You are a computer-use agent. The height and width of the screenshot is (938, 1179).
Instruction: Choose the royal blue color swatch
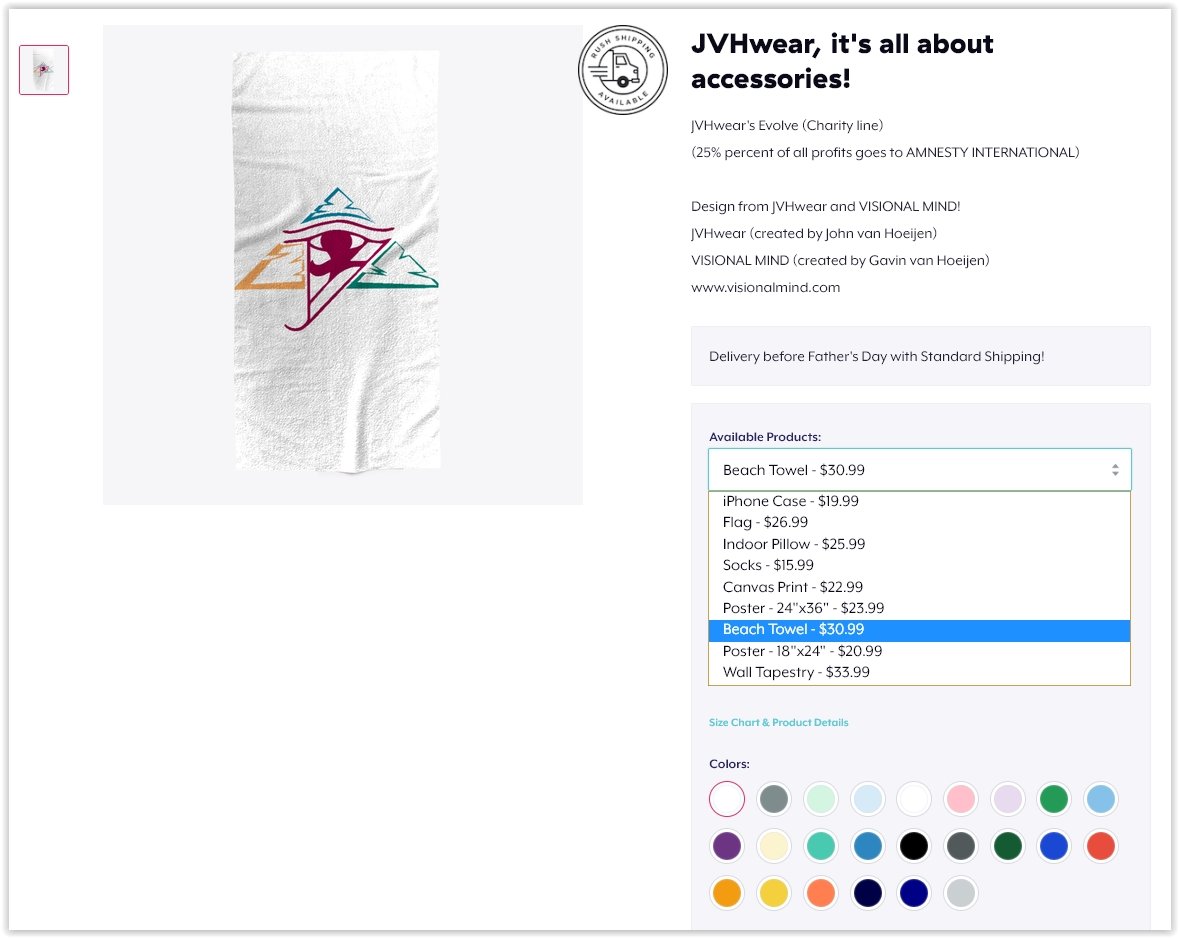(x=1053, y=846)
